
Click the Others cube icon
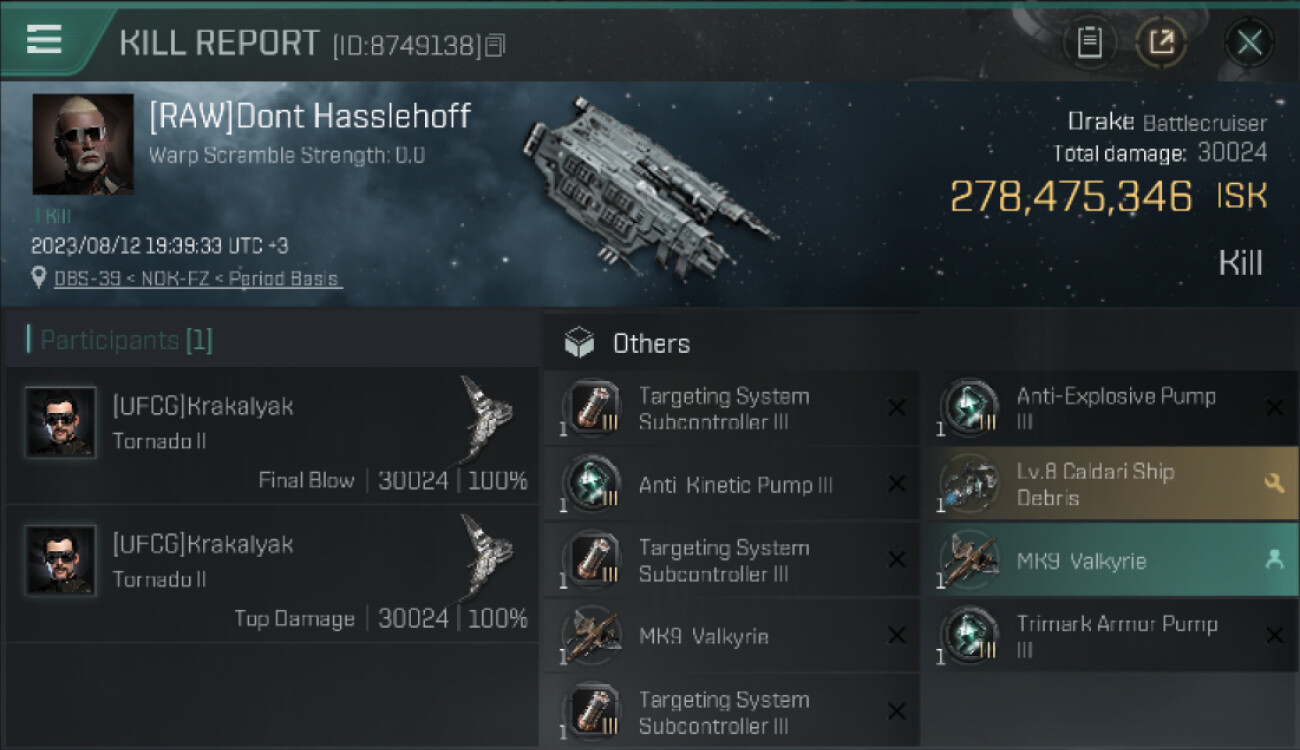[x=579, y=343]
